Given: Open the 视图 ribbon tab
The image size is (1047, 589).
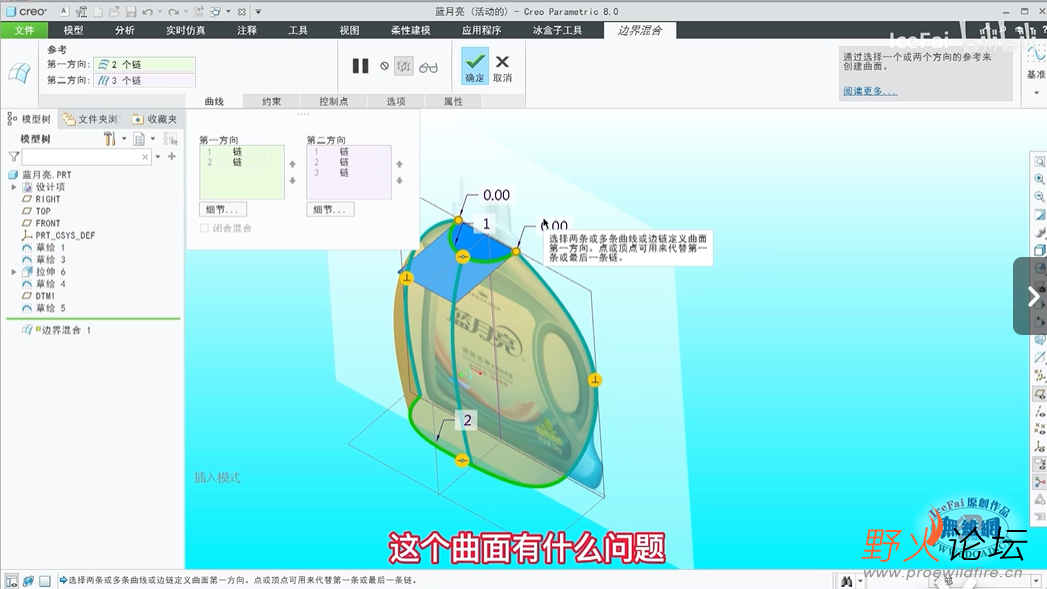Looking at the screenshot, I should pos(349,30).
